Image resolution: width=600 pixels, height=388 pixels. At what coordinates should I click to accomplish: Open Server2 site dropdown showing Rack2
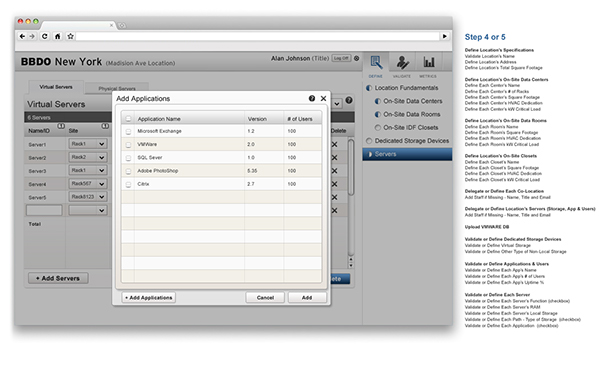(x=88, y=157)
